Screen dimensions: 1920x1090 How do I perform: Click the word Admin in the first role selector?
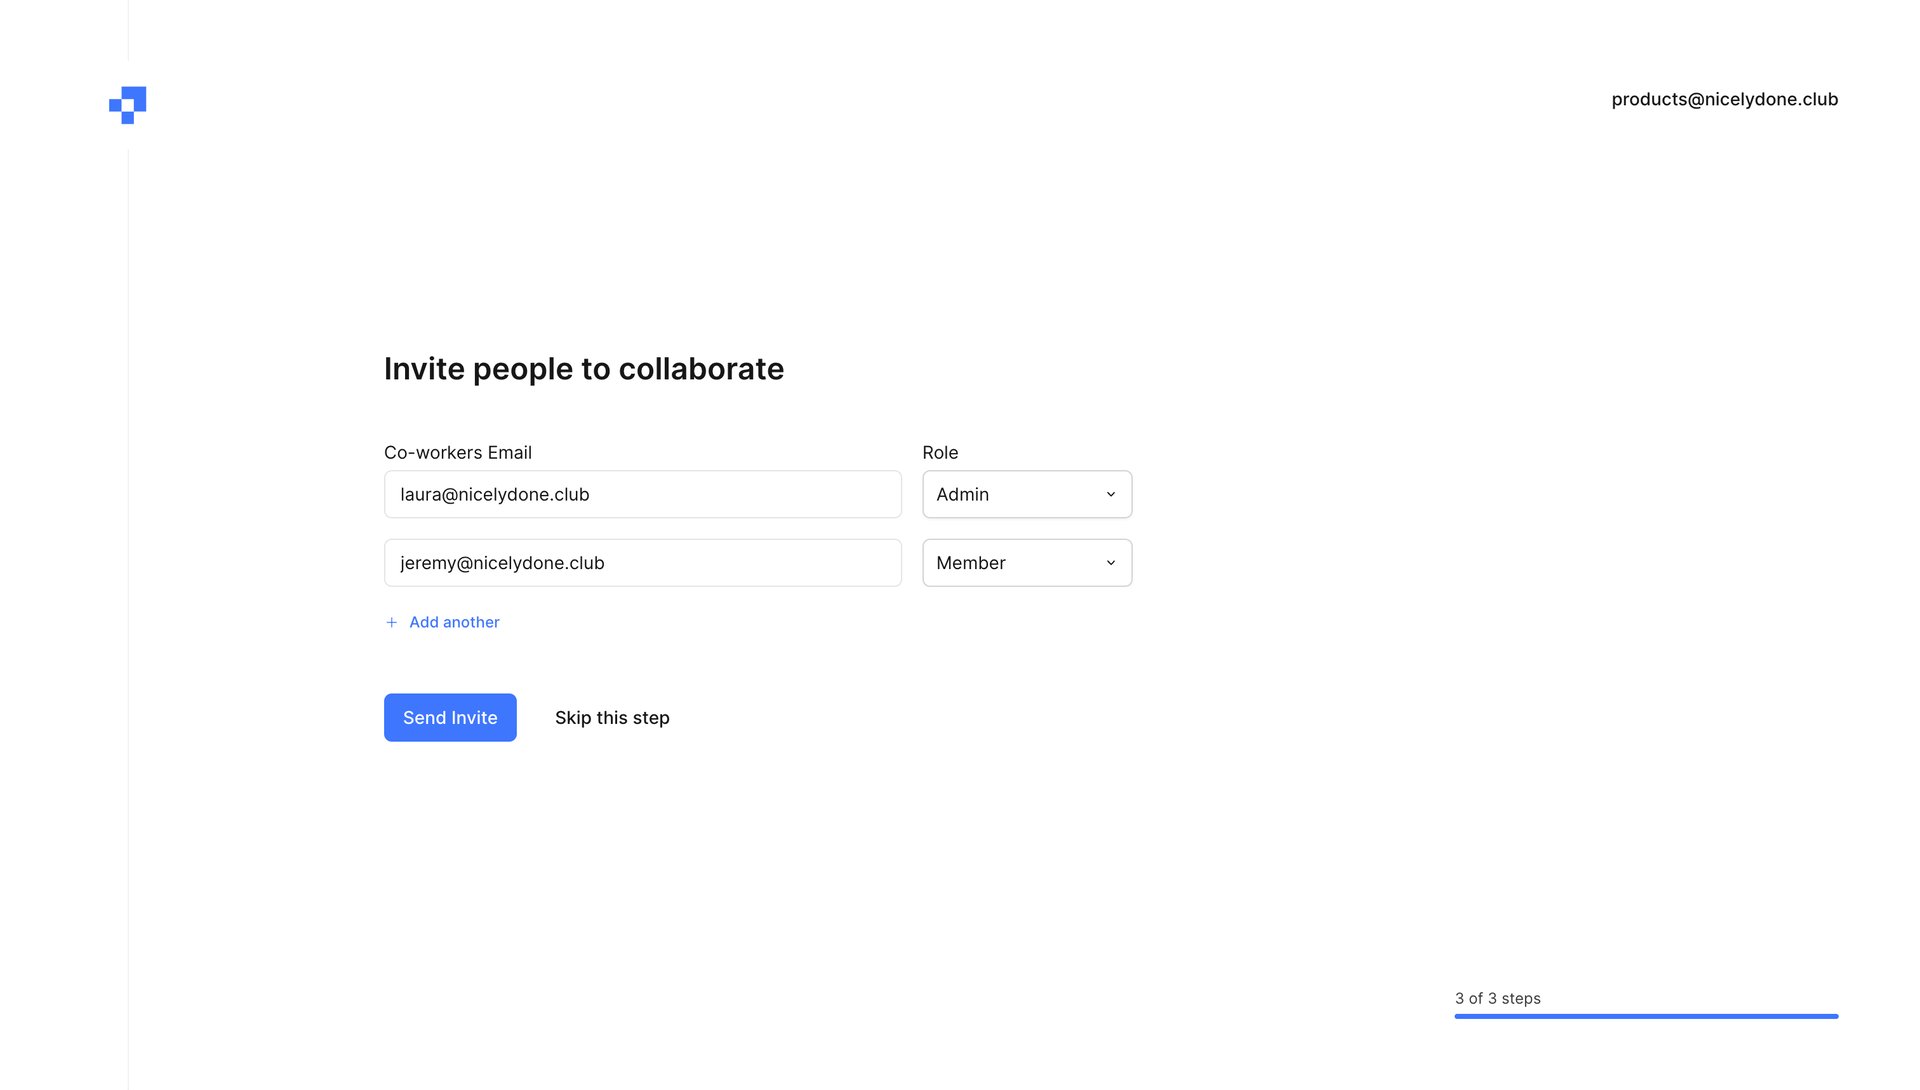coord(962,494)
